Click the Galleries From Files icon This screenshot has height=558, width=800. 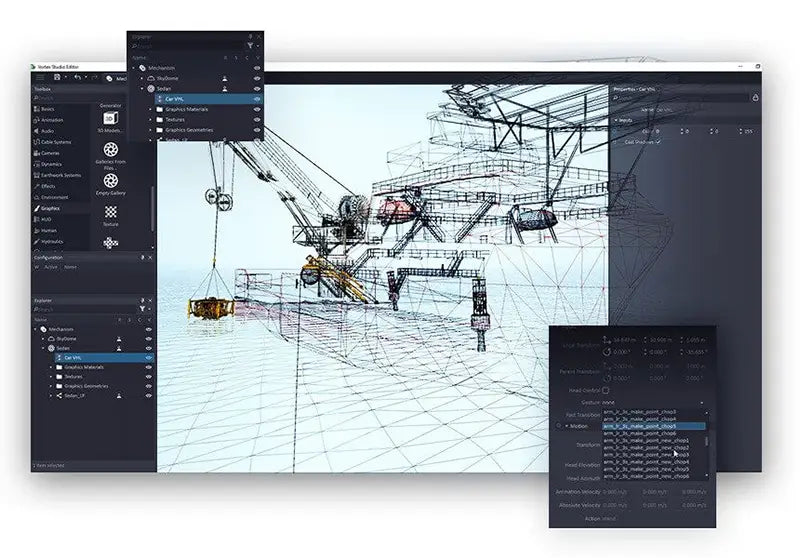pos(110,152)
